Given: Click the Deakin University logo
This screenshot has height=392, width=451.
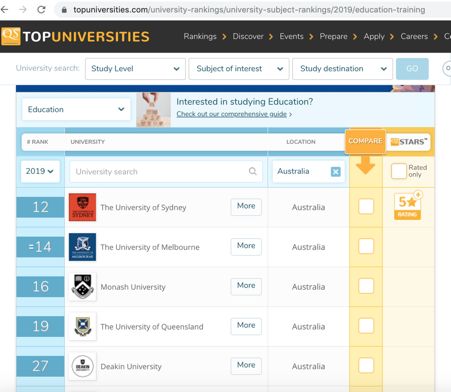Looking at the screenshot, I should pos(82,366).
